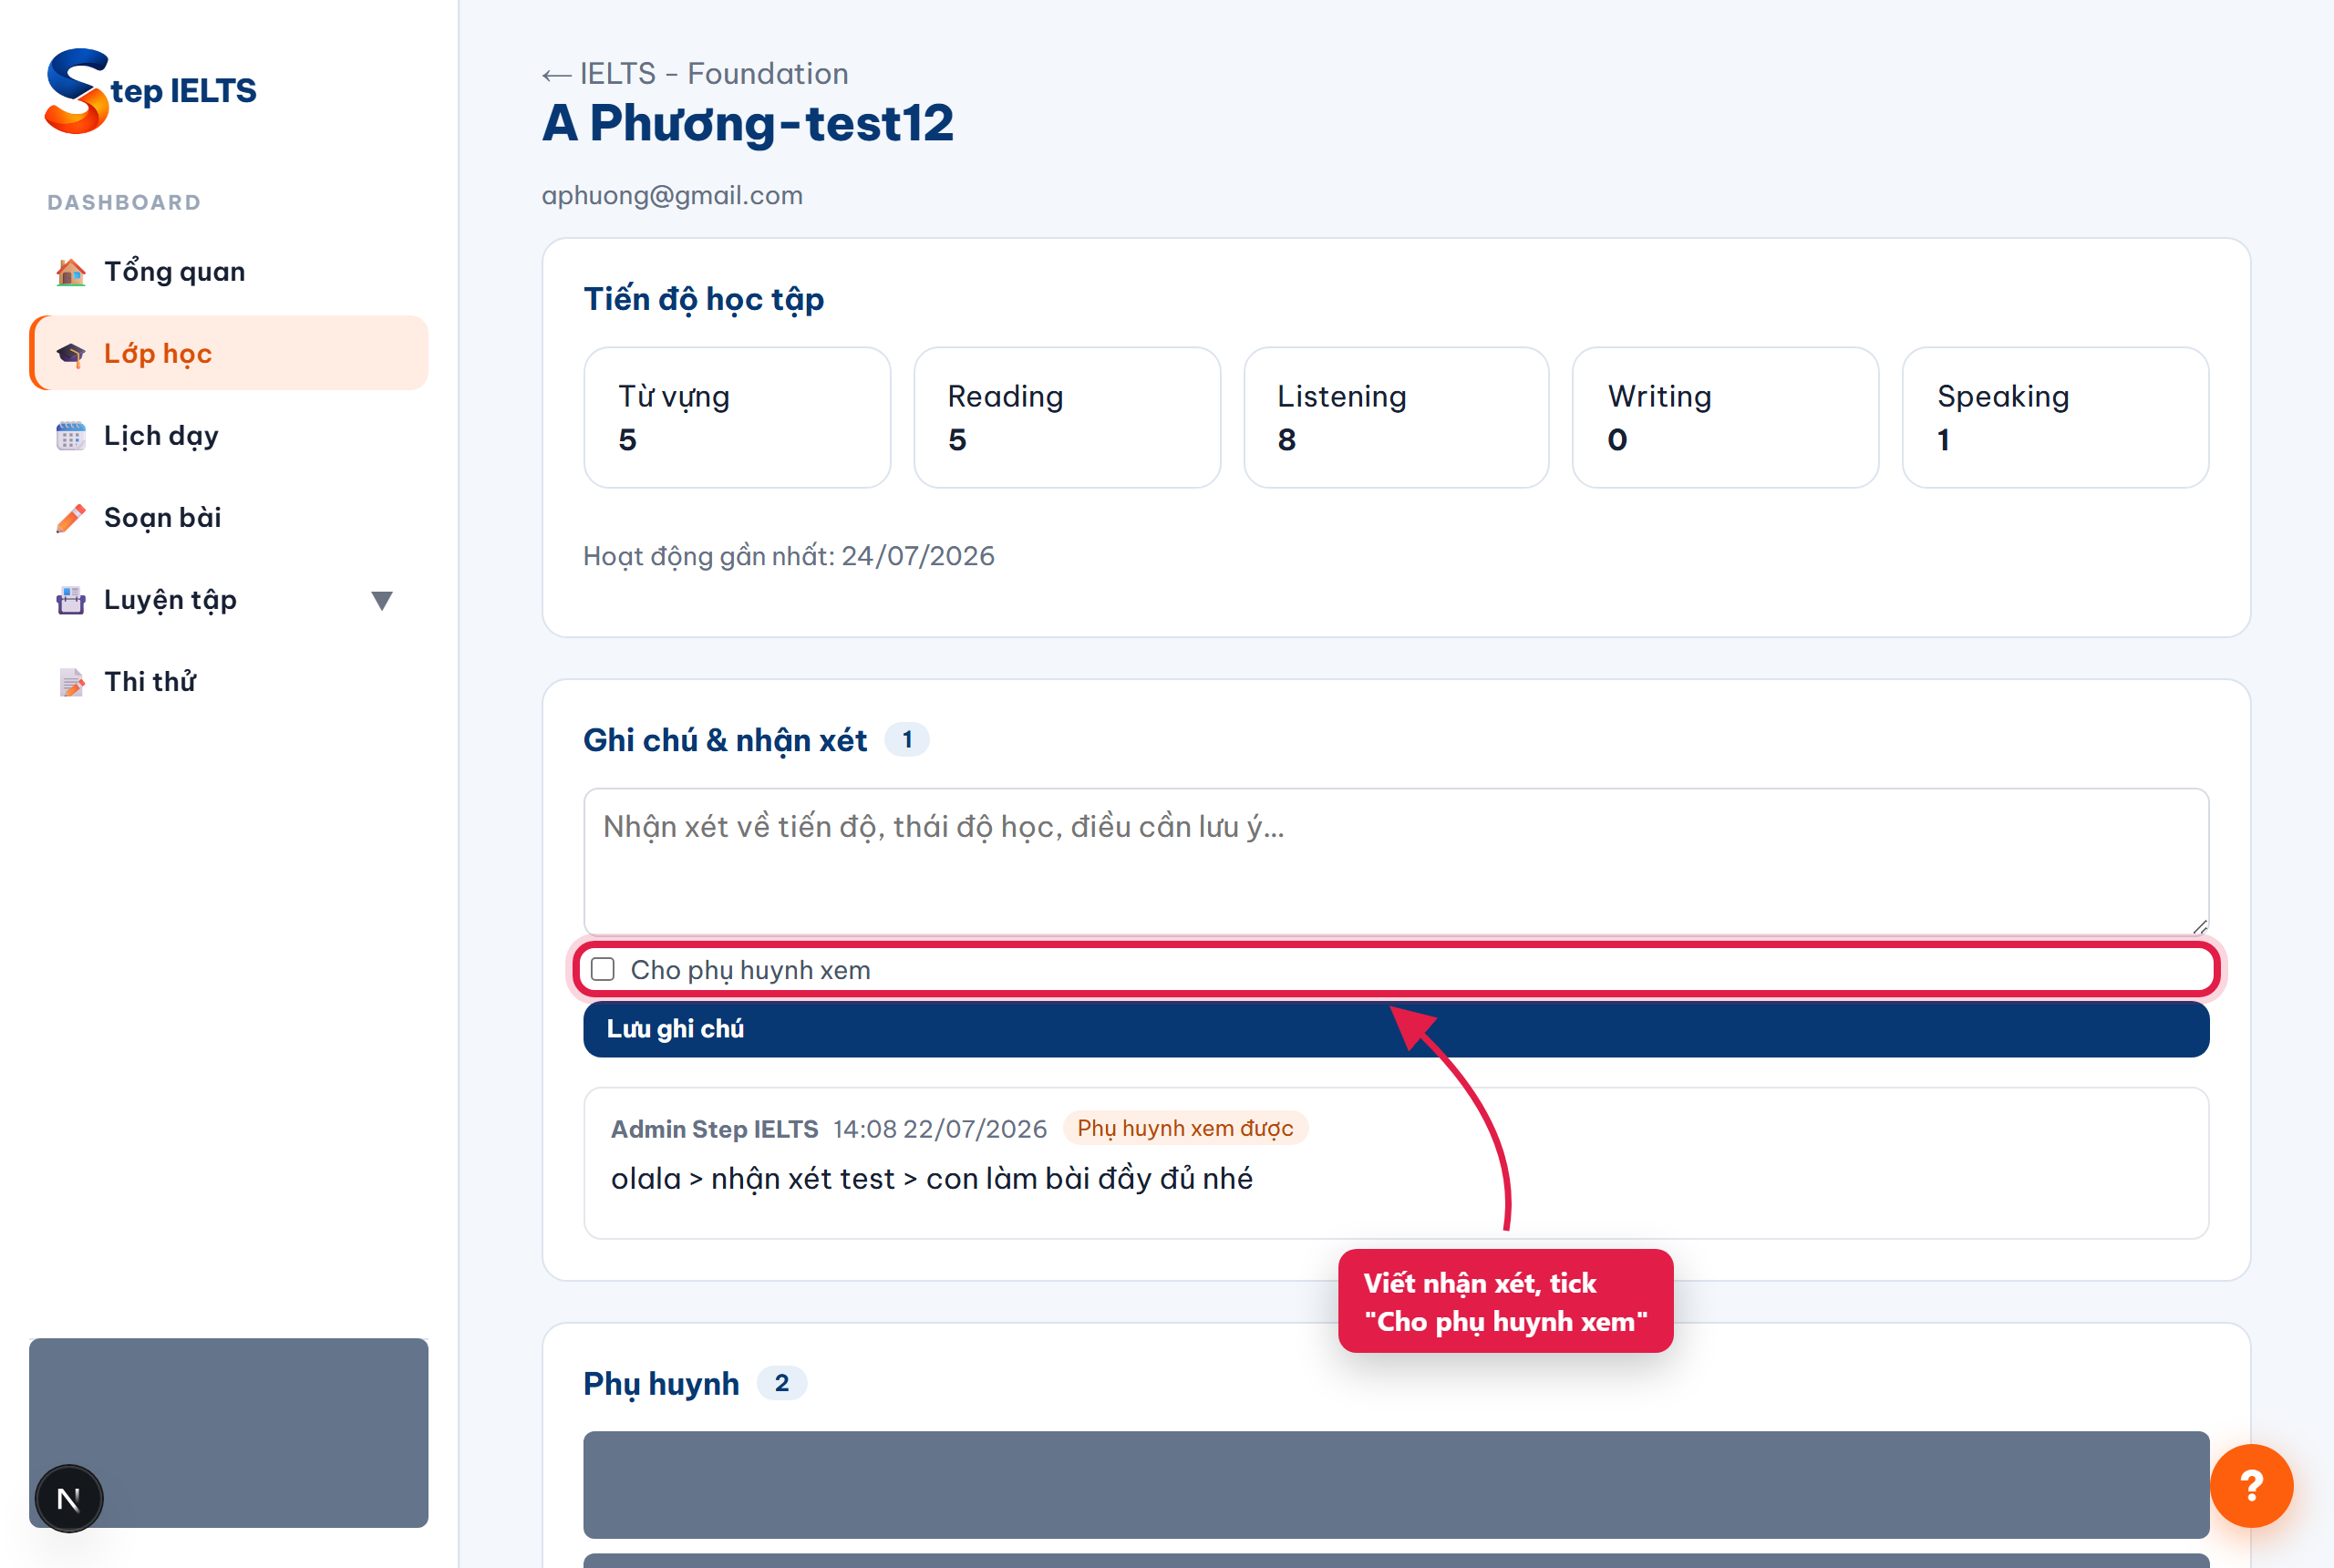Click the round N badge icon
Screen dimensions: 2334x1568
pos(69,1498)
